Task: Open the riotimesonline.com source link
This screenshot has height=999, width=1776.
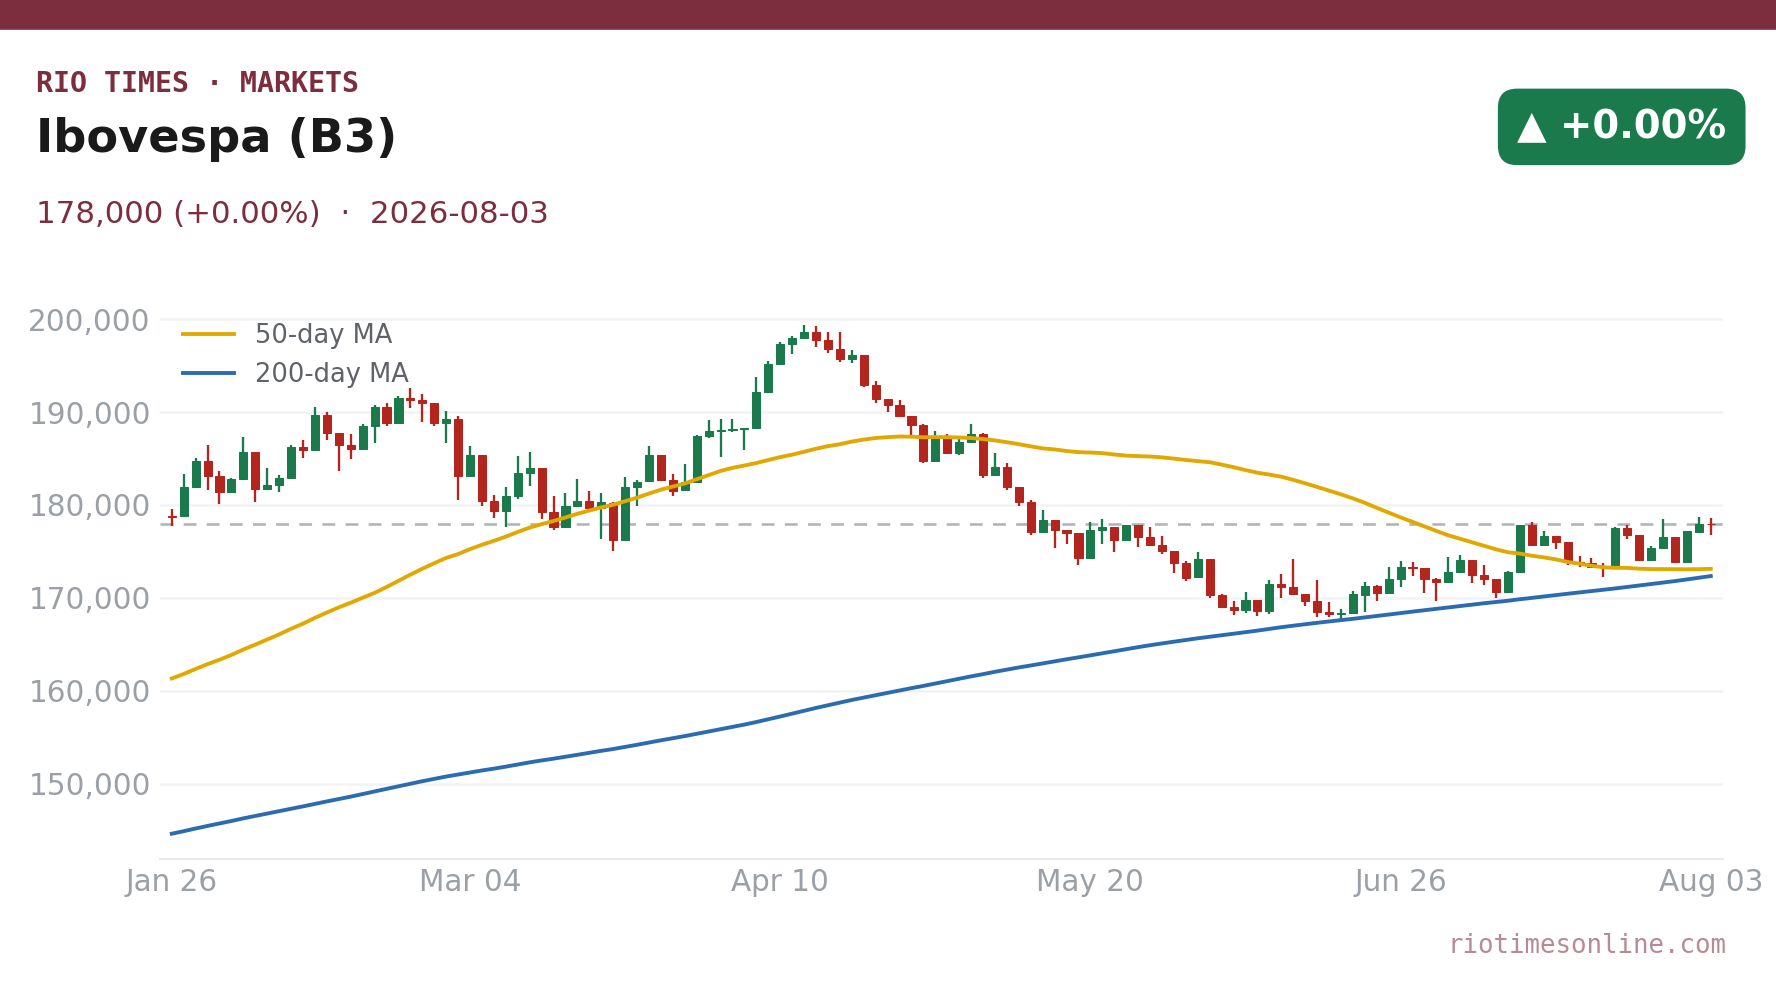Action: (x=1587, y=945)
